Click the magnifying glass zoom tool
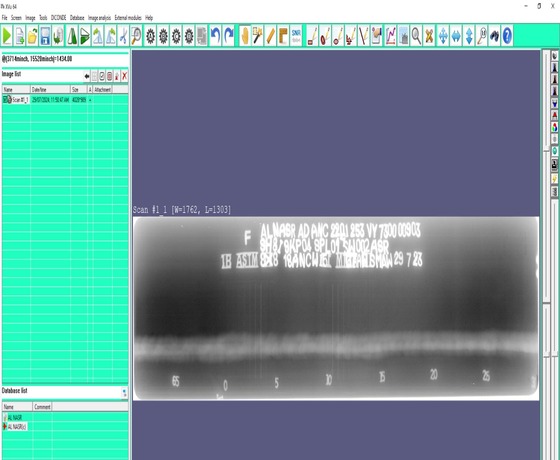The height and width of the screenshot is (460, 560). (x=416, y=36)
